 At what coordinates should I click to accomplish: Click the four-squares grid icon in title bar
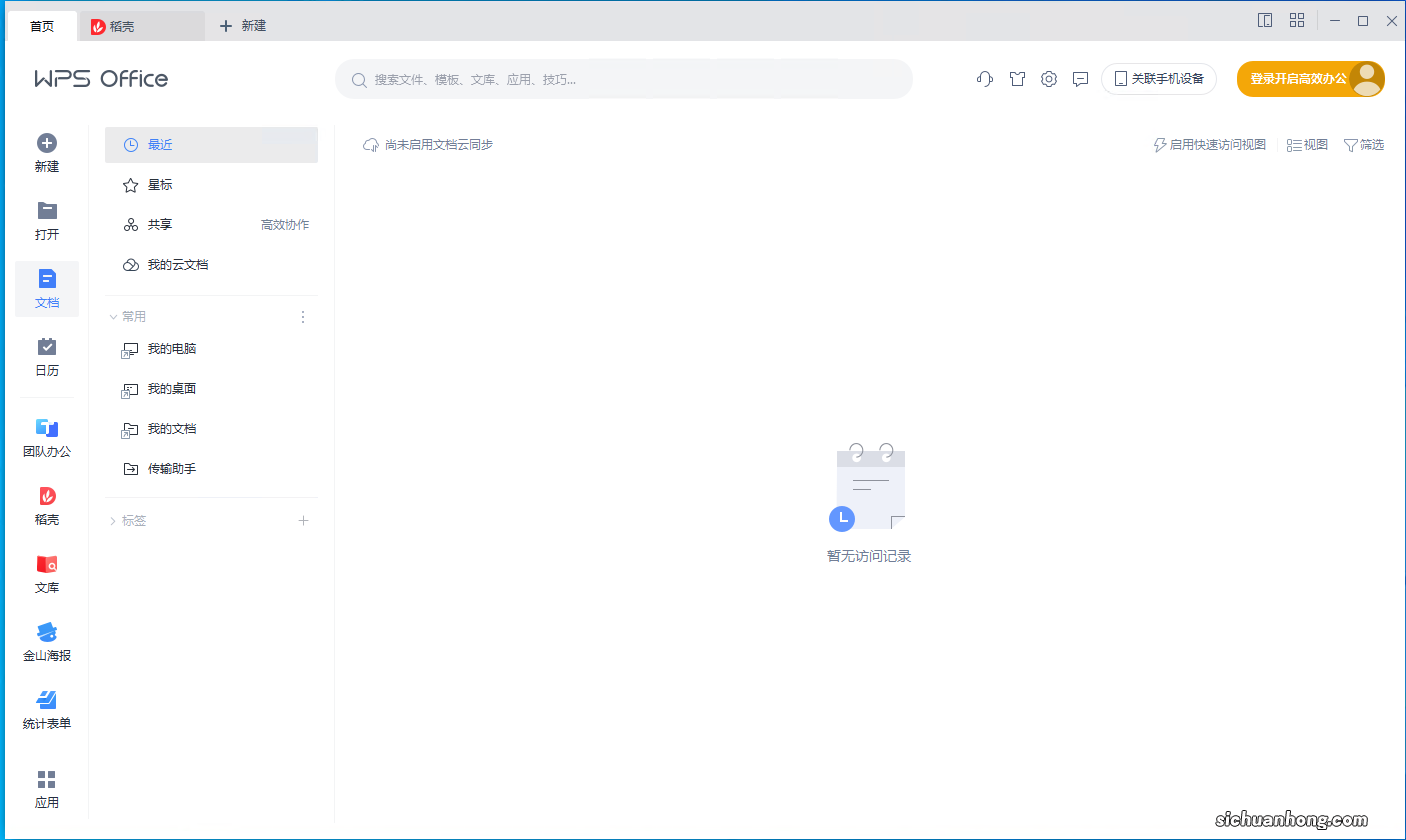(1297, 21)
